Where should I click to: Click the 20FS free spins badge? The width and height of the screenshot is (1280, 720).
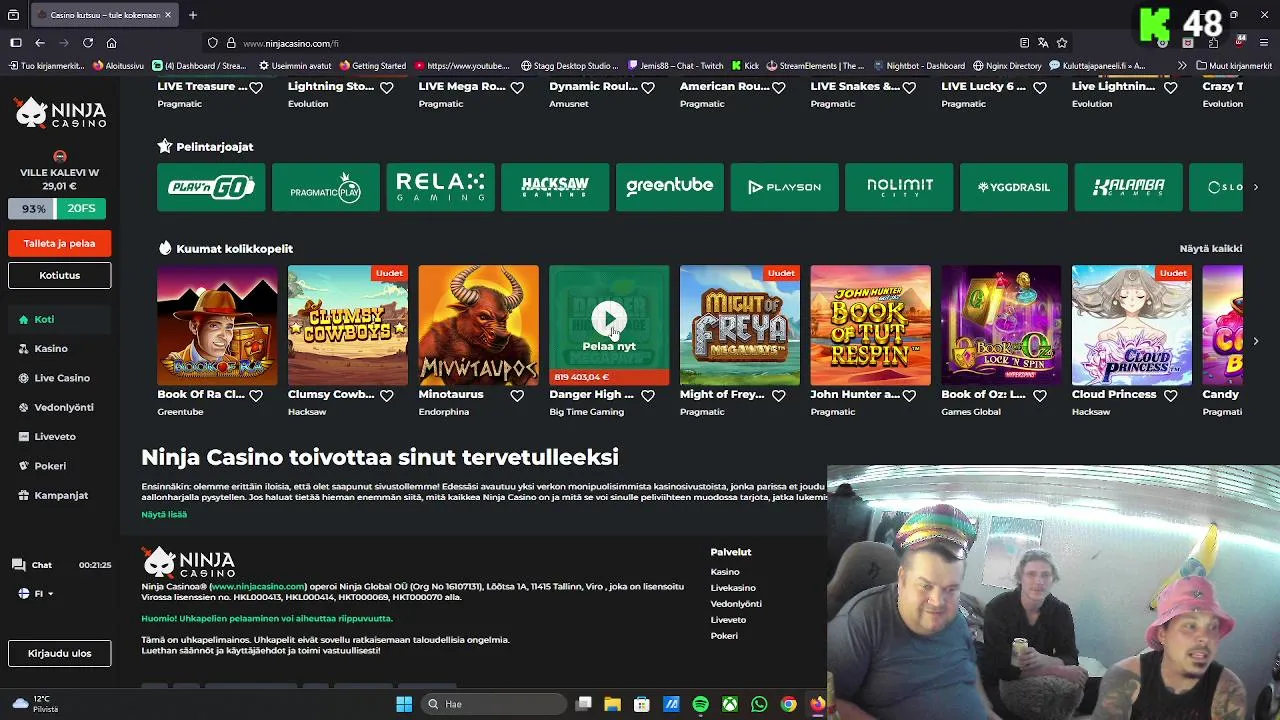[x=81, y=209]
